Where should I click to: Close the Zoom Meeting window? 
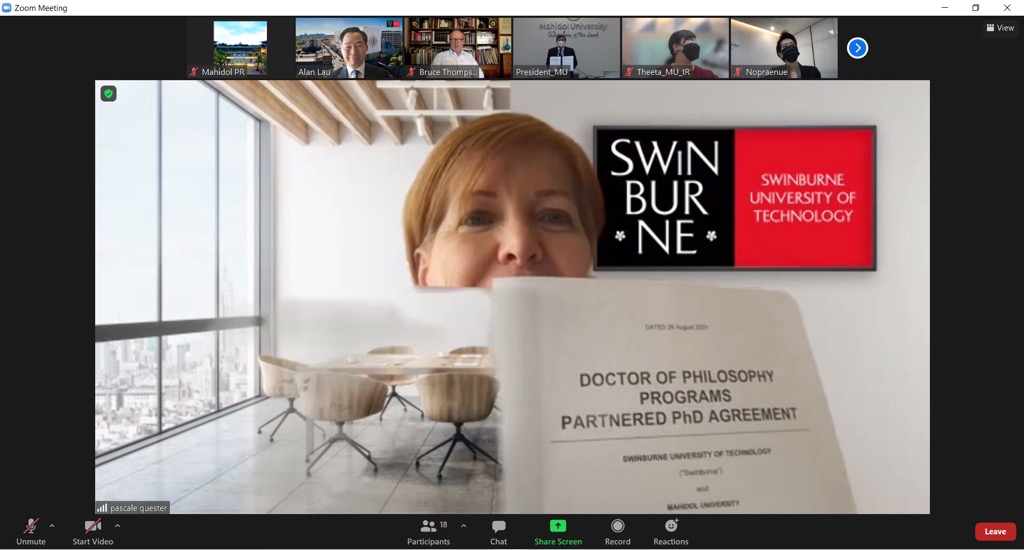[x=1007, y=8]
